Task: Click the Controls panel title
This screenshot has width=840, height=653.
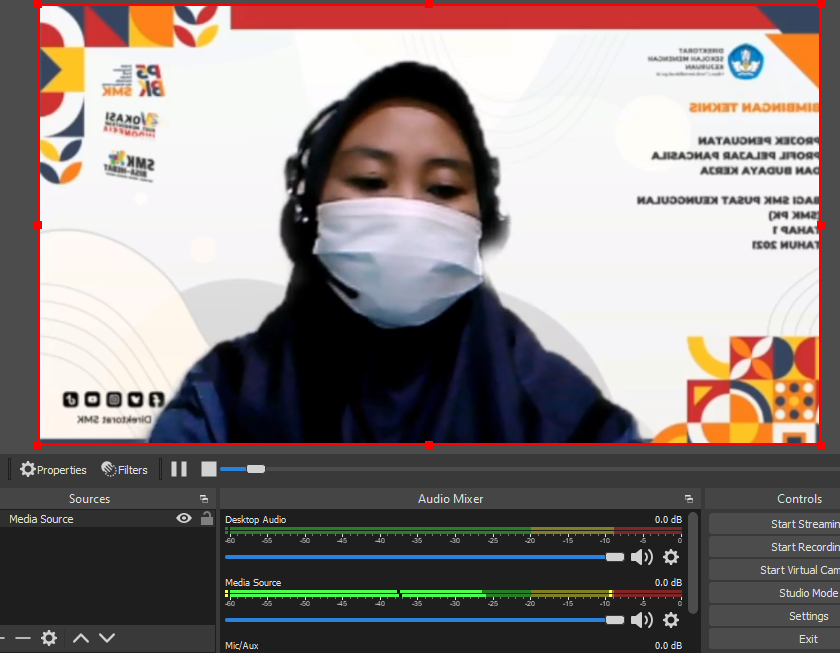Action: tap(799, 499)
